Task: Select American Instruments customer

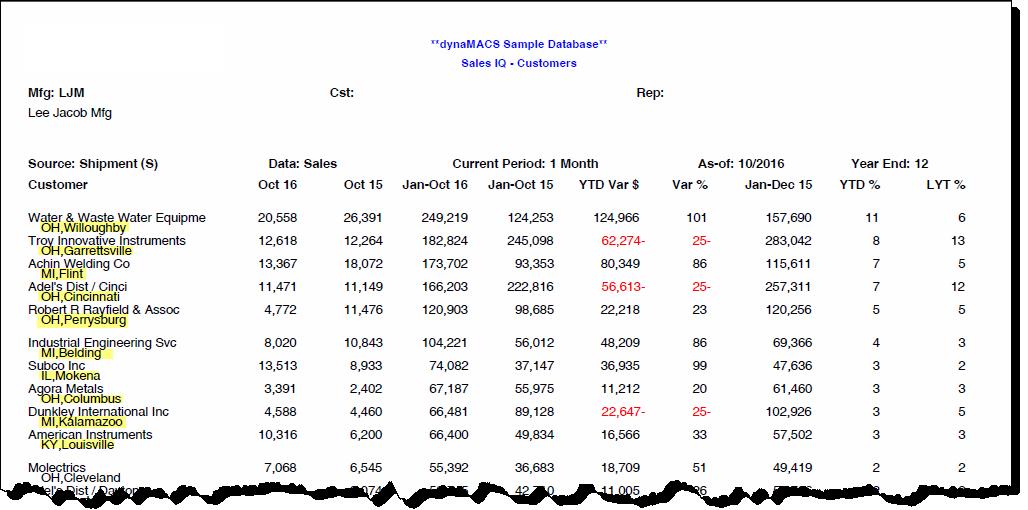Action: (90, 435)
